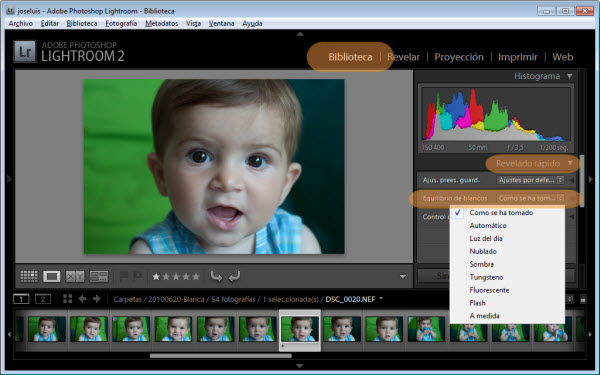Click the filmstrip horizontal scrollbar
The image size is (600, 375).
click(220, 356)
